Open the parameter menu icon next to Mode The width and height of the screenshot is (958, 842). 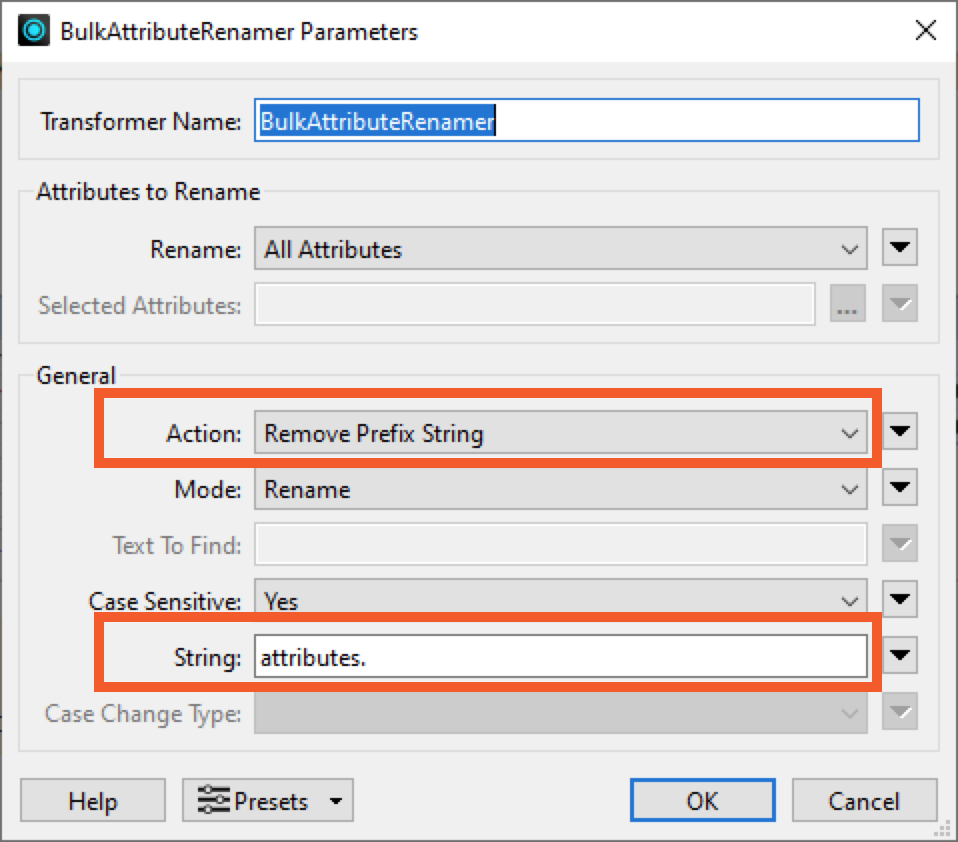[898, 487]
